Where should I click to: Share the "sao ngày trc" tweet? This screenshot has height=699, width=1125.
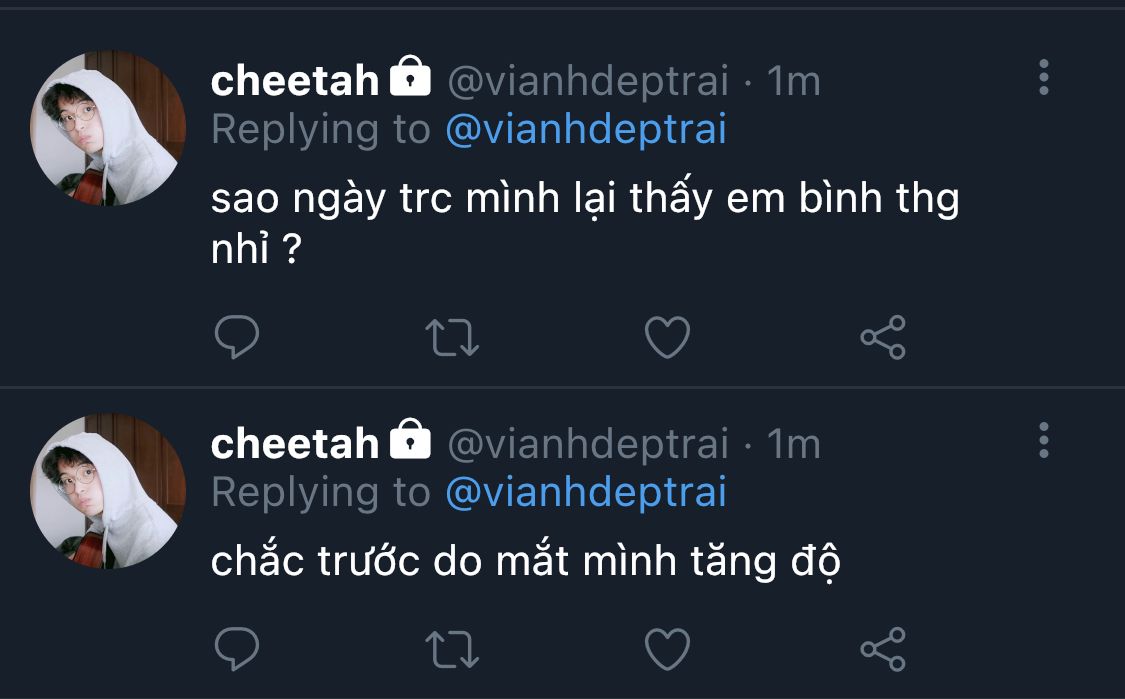click(883, 338)
